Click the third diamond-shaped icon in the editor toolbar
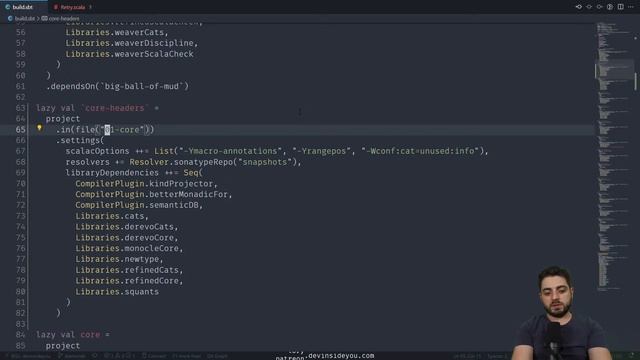 pos(599,7)
